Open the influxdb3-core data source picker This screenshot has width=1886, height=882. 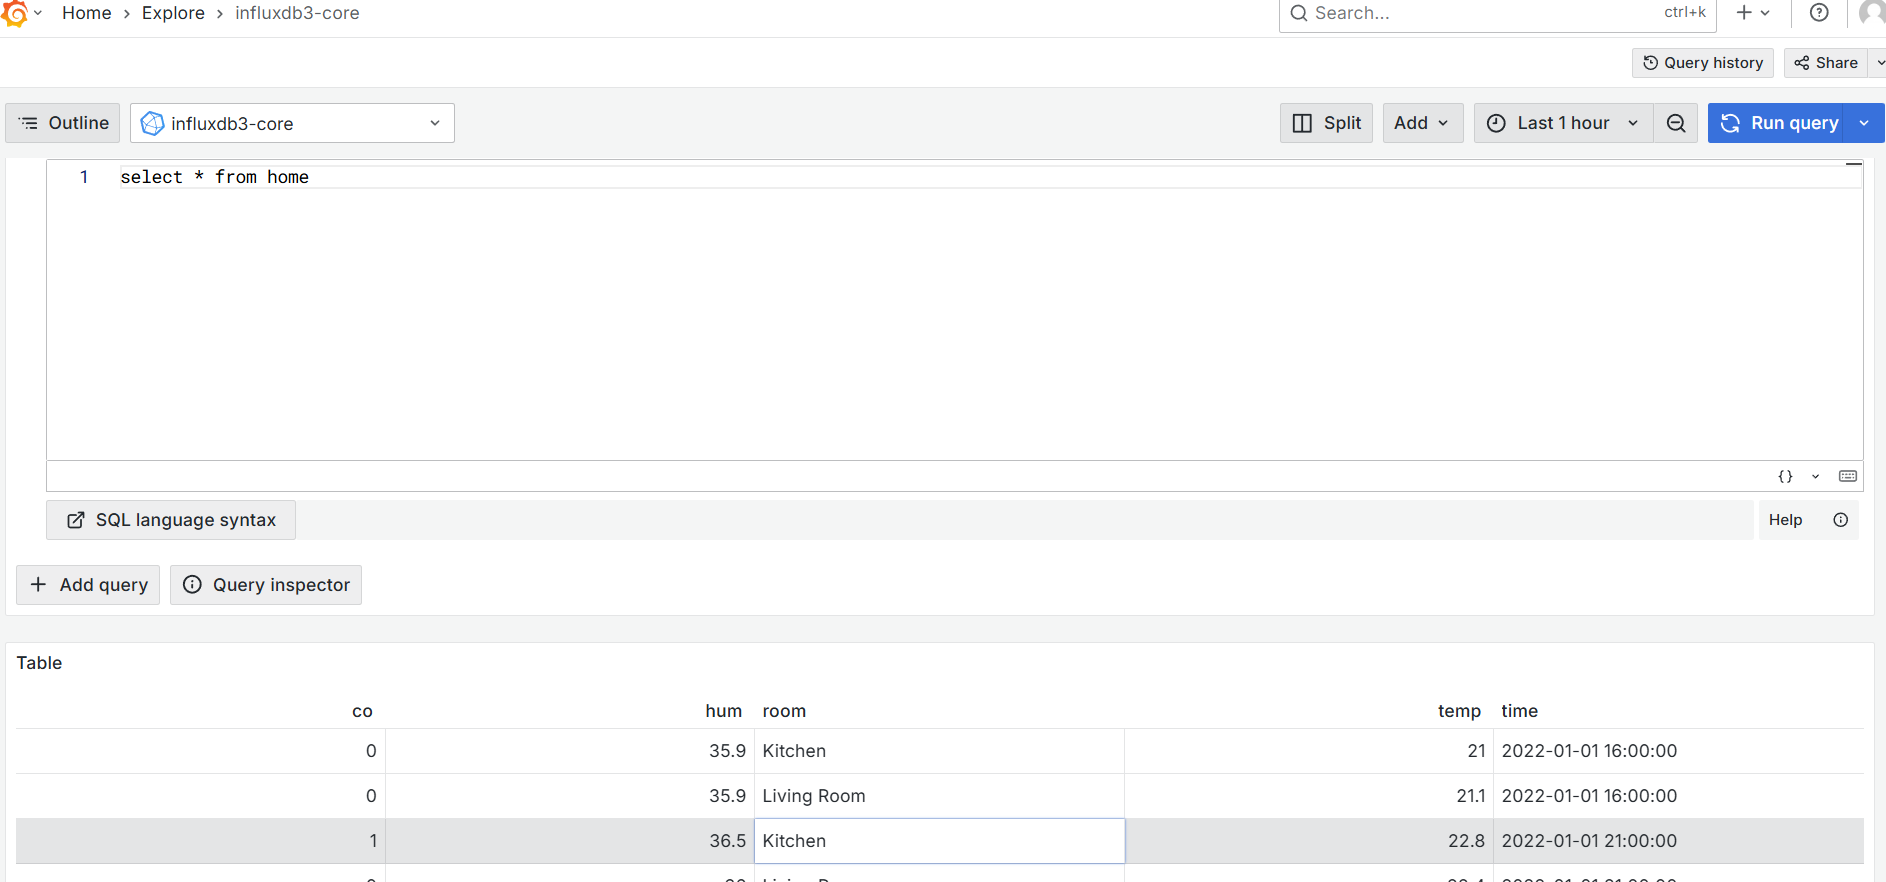point(292,123)
